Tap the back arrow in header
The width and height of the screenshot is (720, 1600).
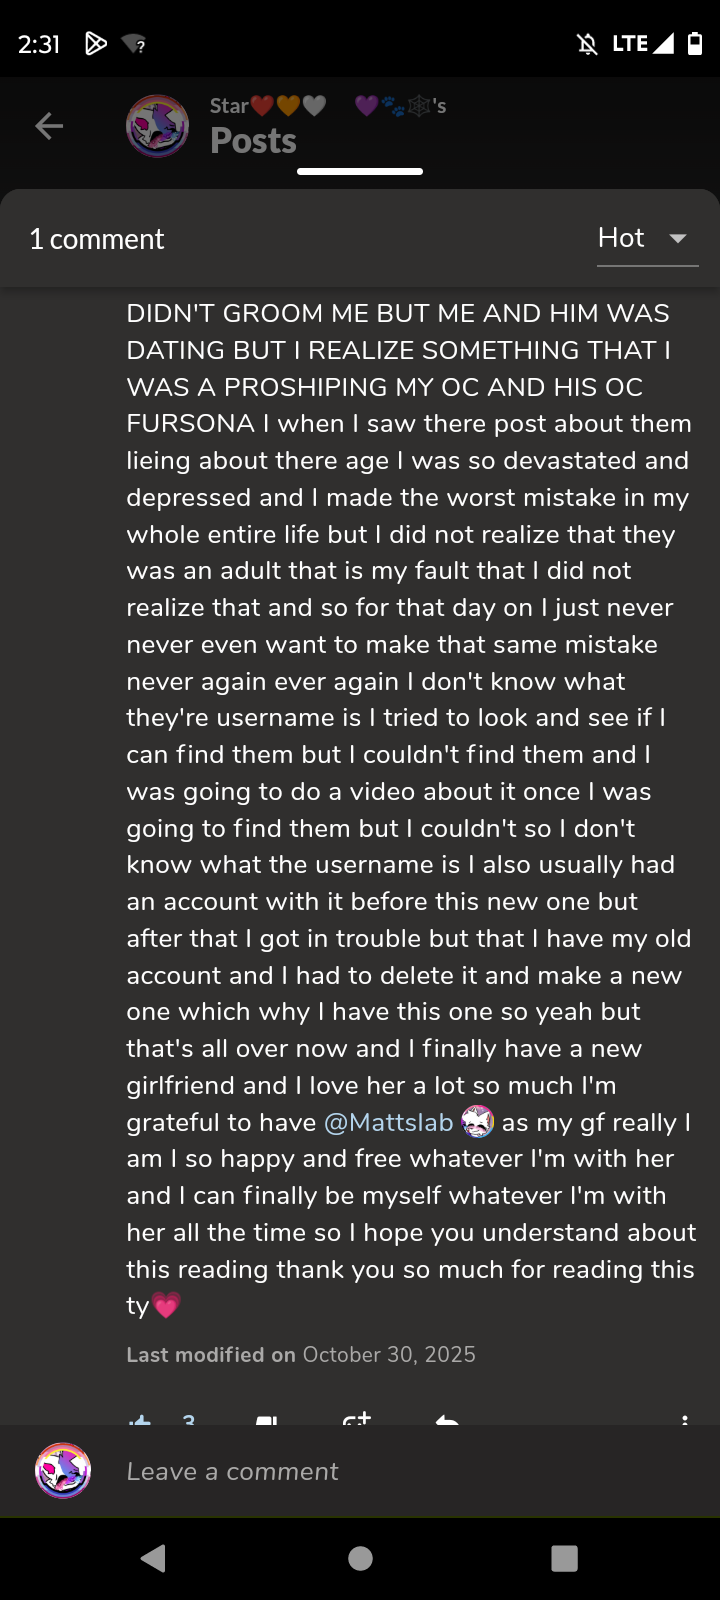click(49, 126)
